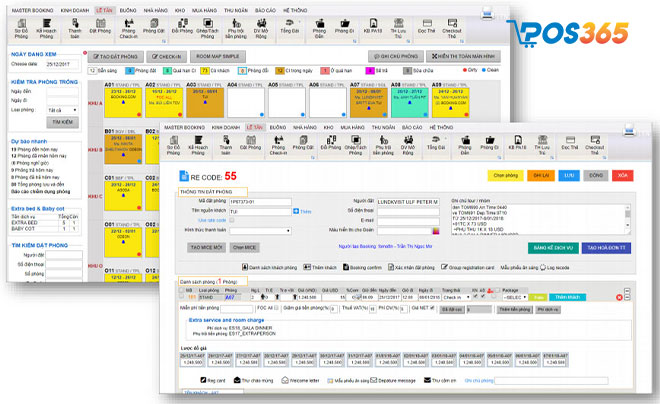Click Checkout Thẻ icon in front window

click(595, 140)
